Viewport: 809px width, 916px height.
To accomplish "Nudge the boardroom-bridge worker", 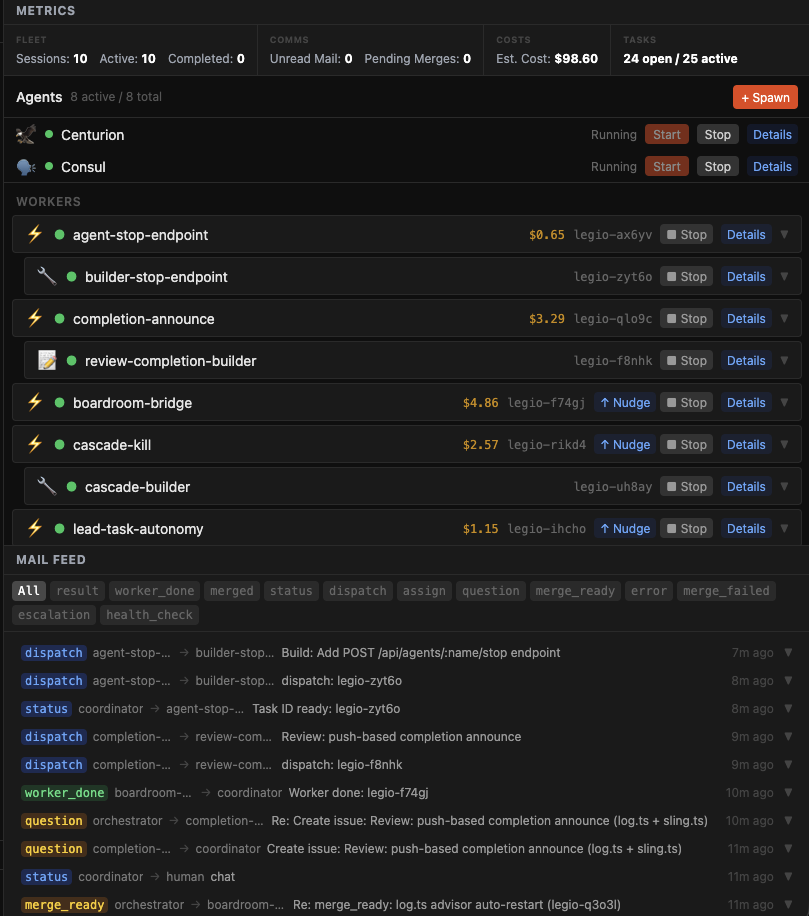I will [x=624, y=402].
